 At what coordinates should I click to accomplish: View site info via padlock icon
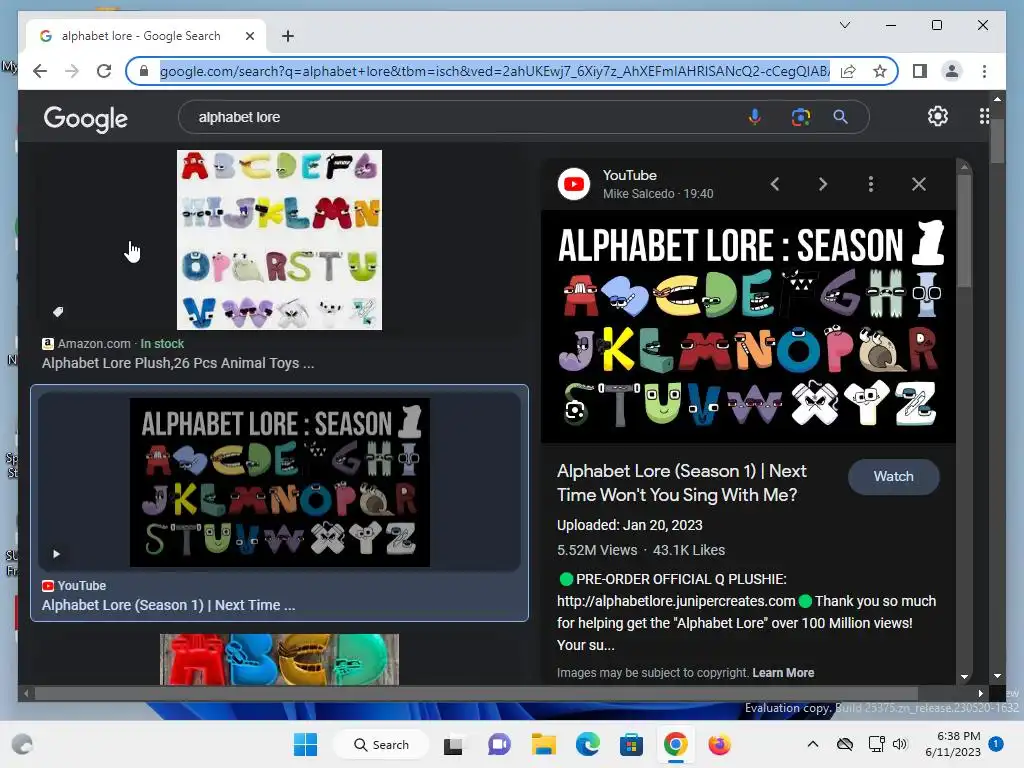144,71
